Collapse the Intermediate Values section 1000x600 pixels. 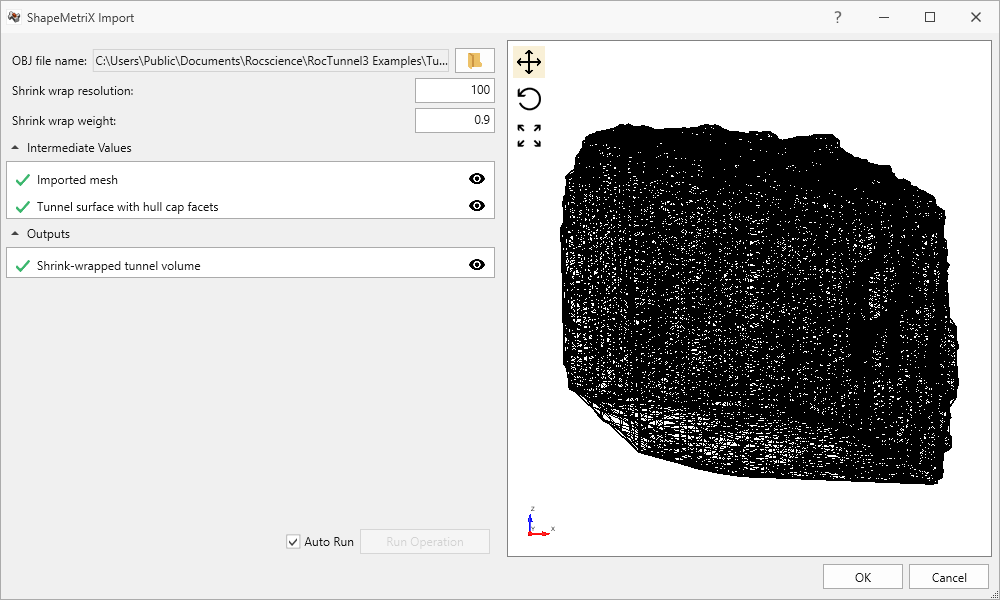pyautogui.click(x=15, y=148)
